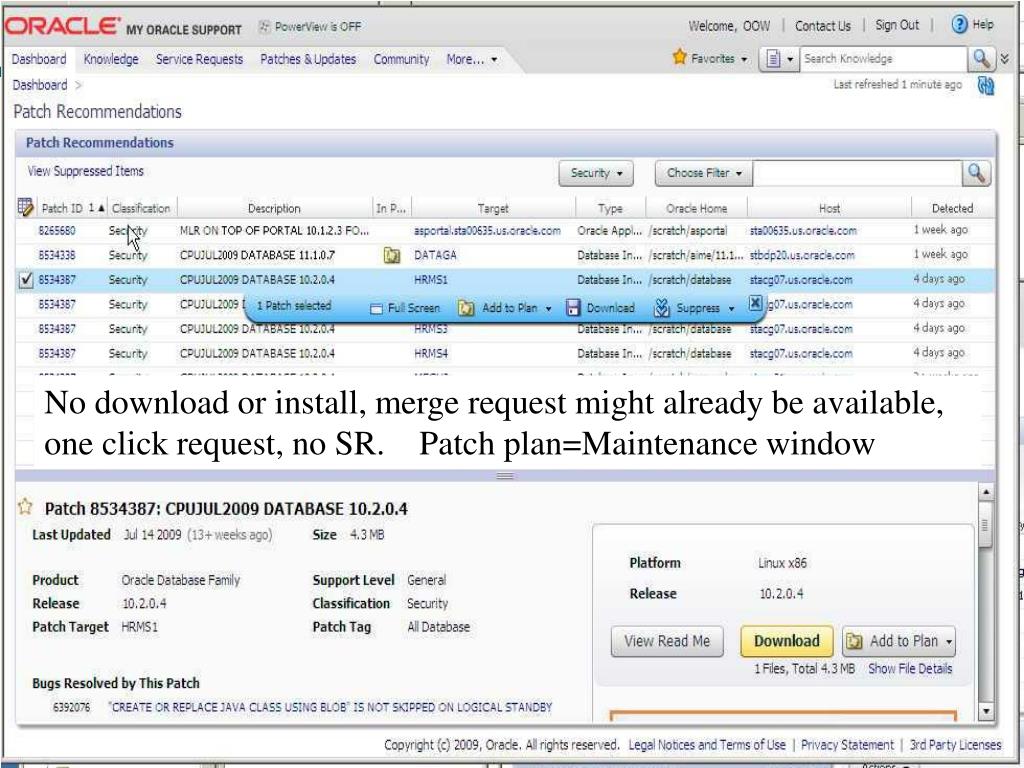
Task: Click the In Plan folder icon in DATAGA row
Action: (391, 255)
